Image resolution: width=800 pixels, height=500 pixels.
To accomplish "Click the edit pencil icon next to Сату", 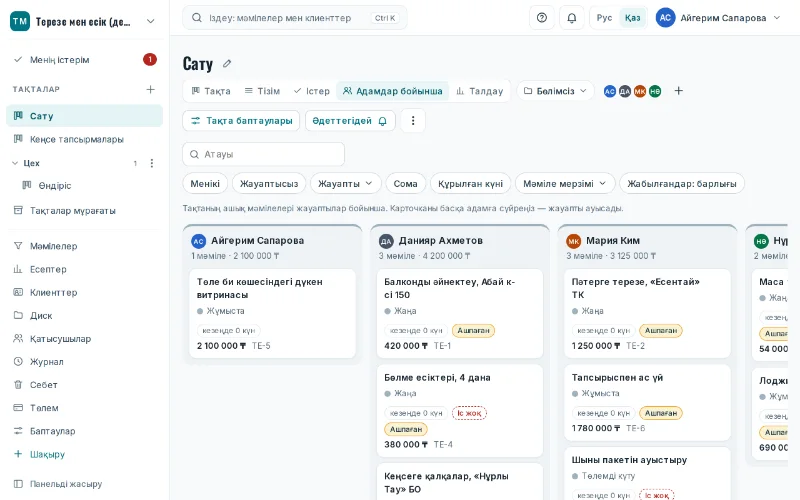I will point(227,64).
